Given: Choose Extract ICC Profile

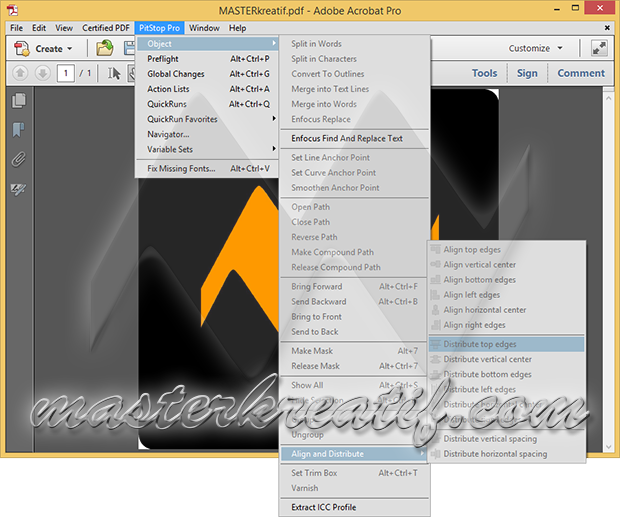Looking at the screenshot, I should 354,507.
